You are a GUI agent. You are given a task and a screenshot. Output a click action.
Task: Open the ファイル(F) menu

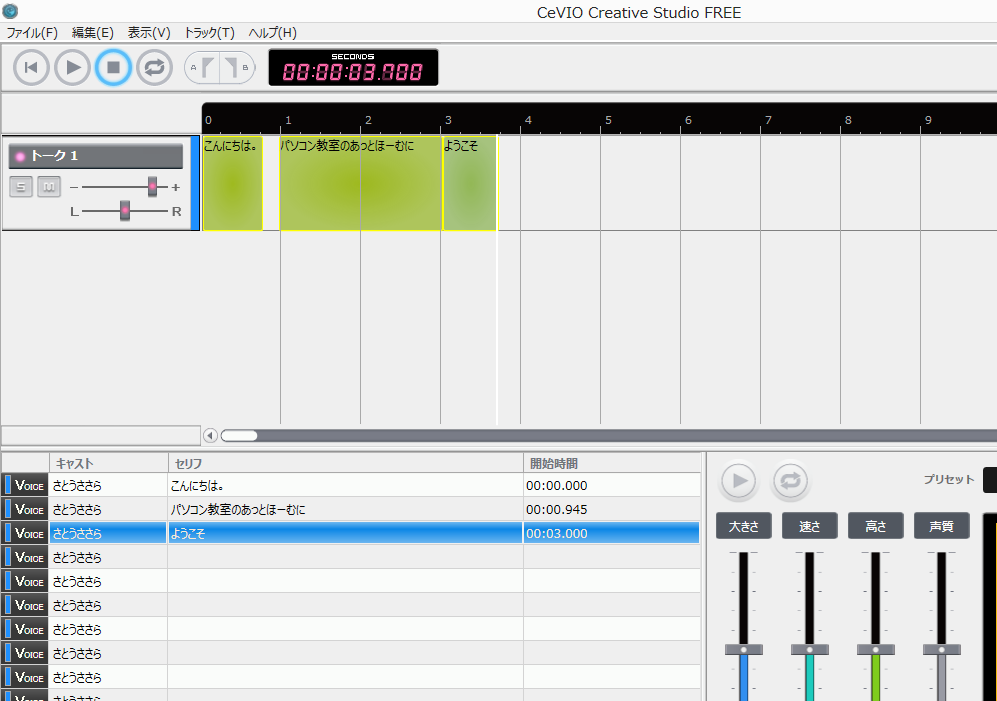(32, 33)
